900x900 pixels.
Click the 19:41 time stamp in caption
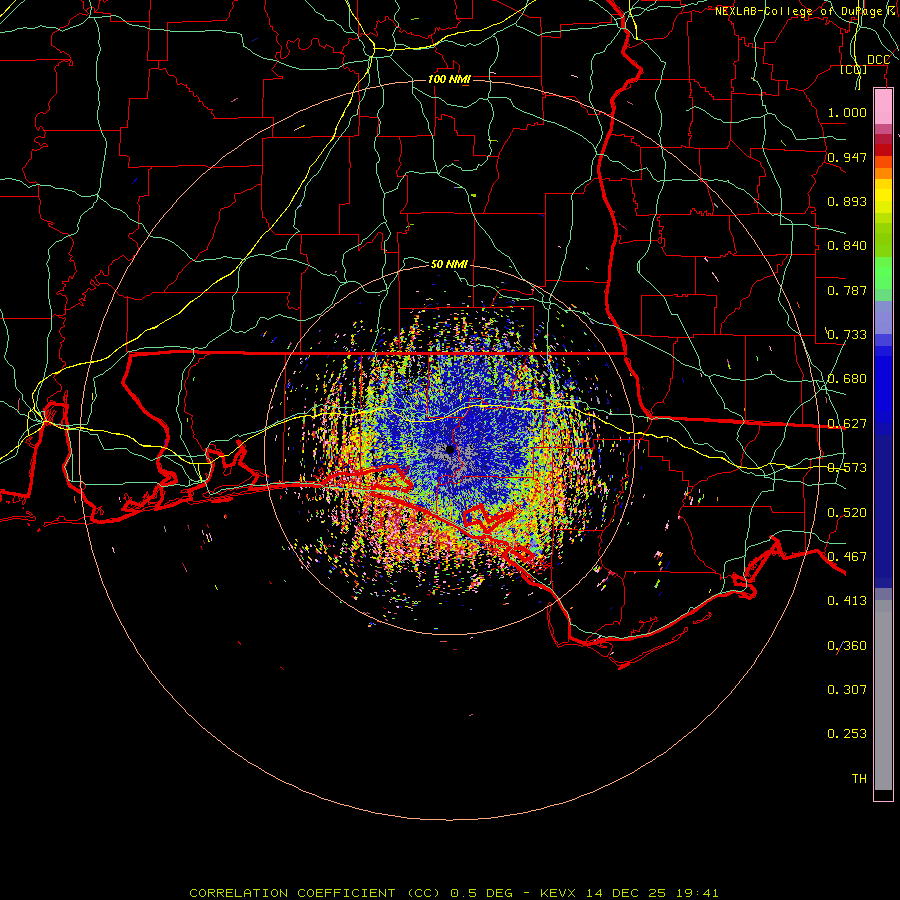(x=696, y=893)
